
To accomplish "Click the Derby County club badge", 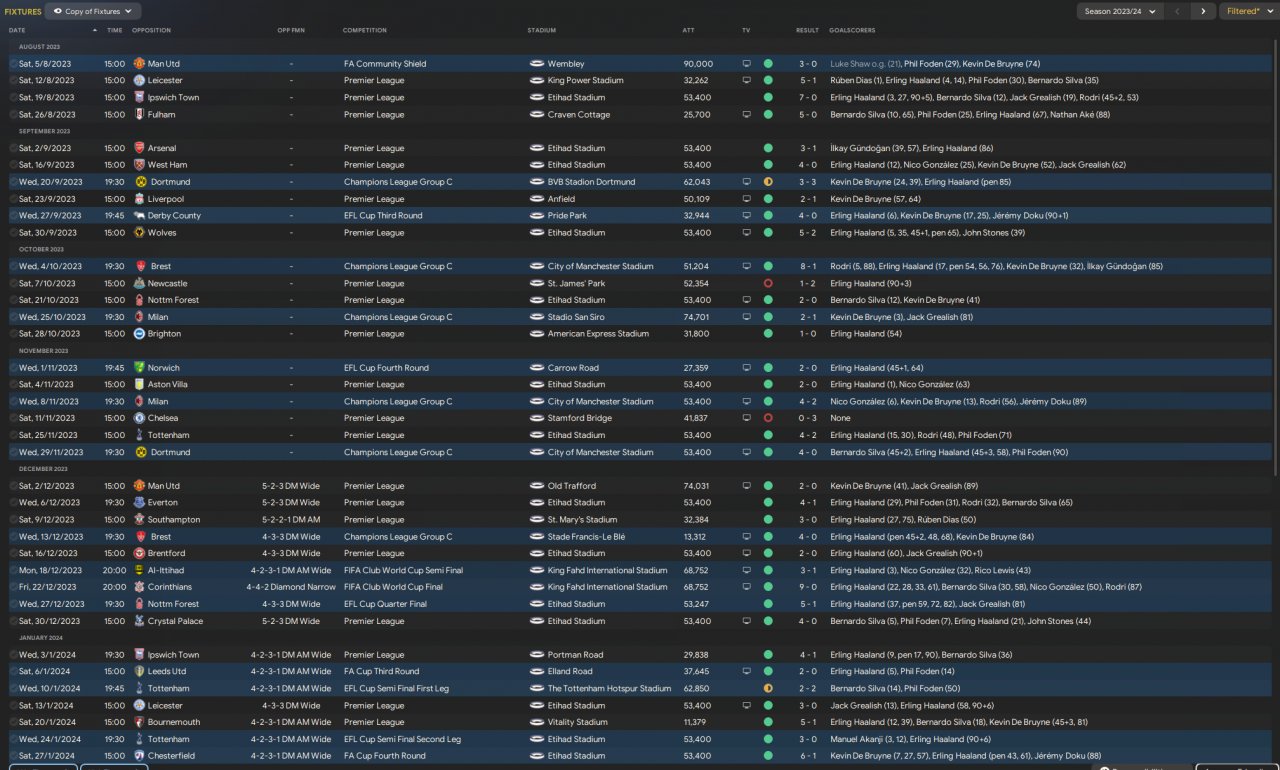I will pos(139,216).
